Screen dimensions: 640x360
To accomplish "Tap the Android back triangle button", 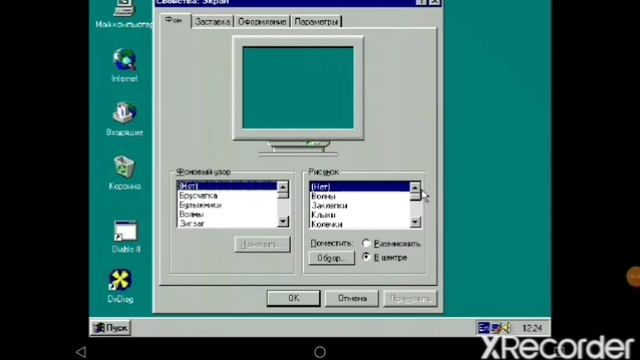I will [x=81, y=351].
